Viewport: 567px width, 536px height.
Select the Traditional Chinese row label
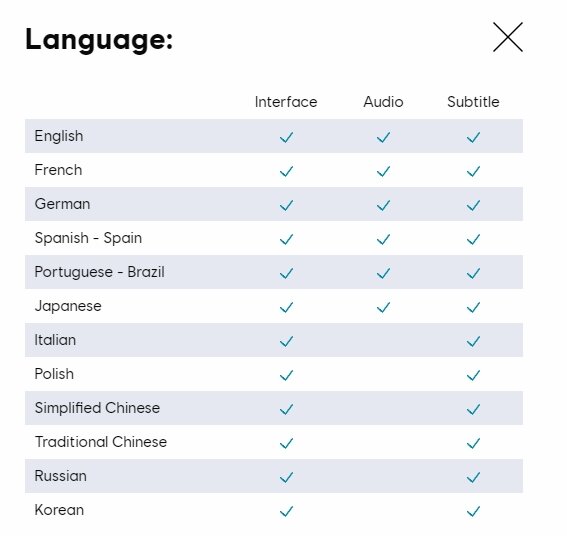101,442
